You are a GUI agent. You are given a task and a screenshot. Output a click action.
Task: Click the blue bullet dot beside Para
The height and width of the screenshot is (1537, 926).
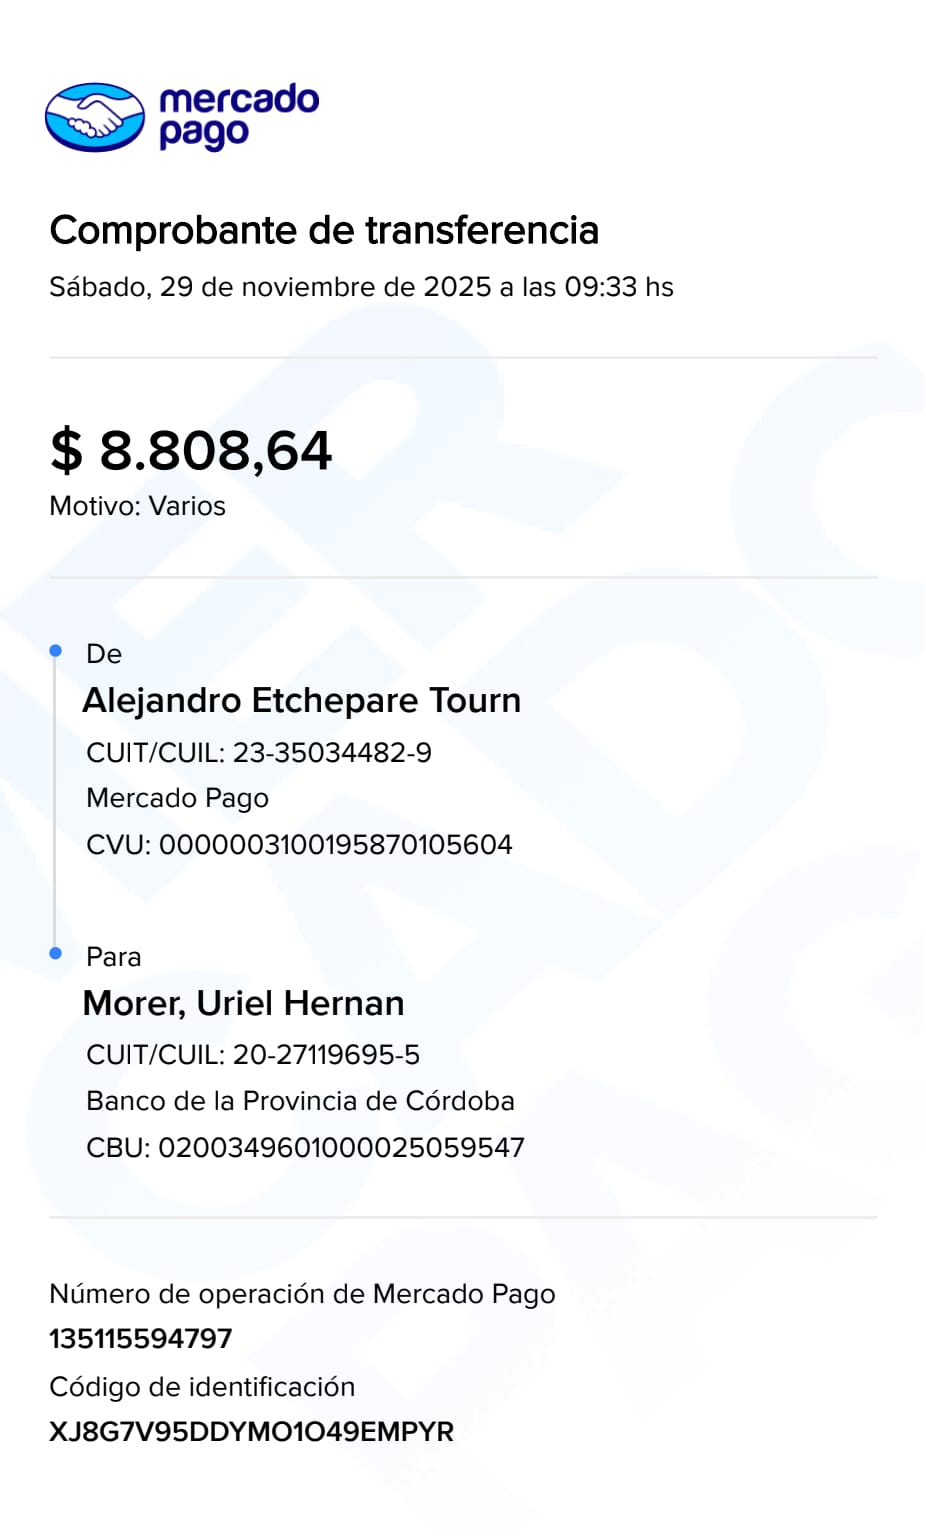[56, 953]
